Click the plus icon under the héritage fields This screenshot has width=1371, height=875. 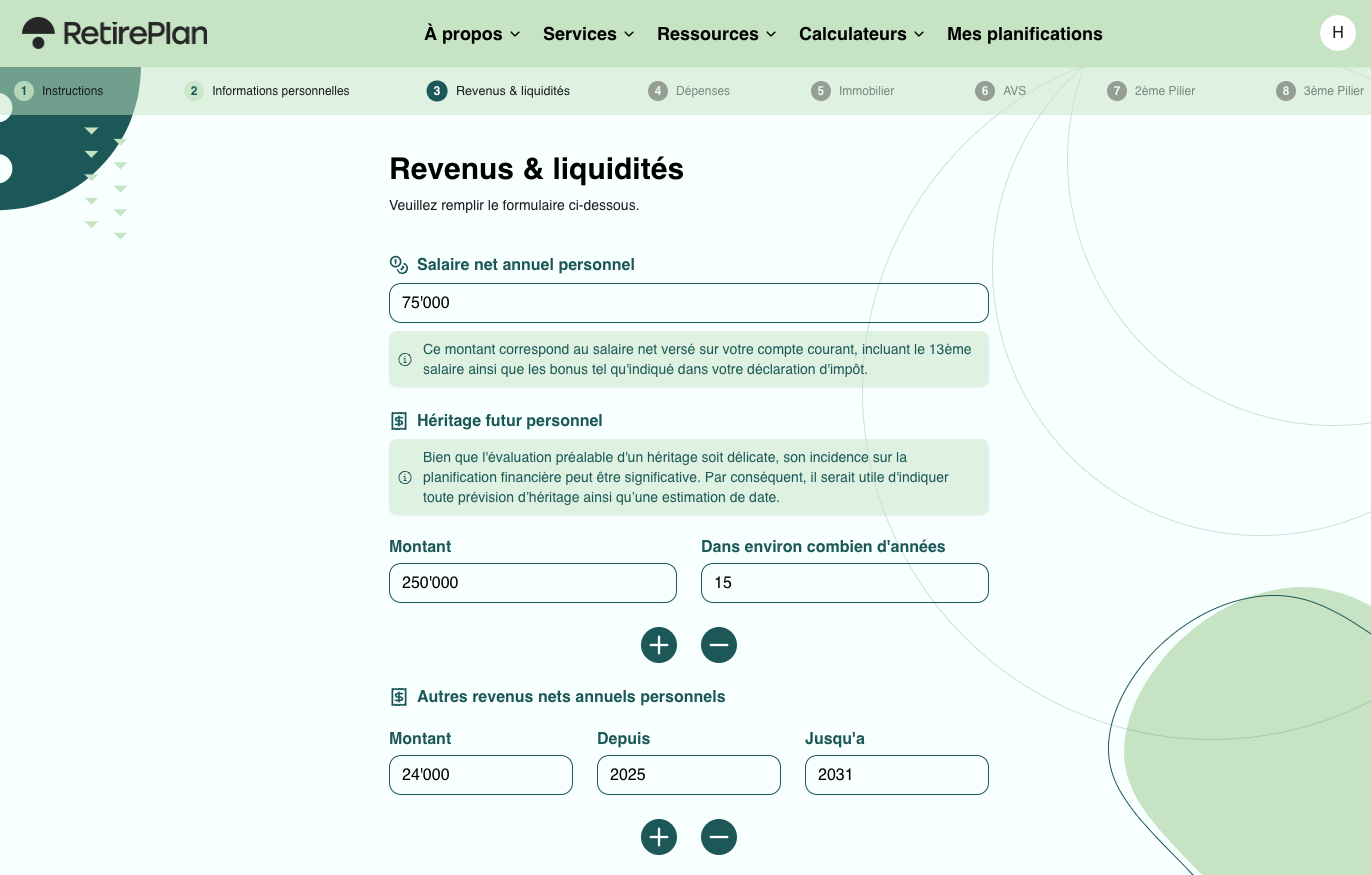[x=658, y=645]
